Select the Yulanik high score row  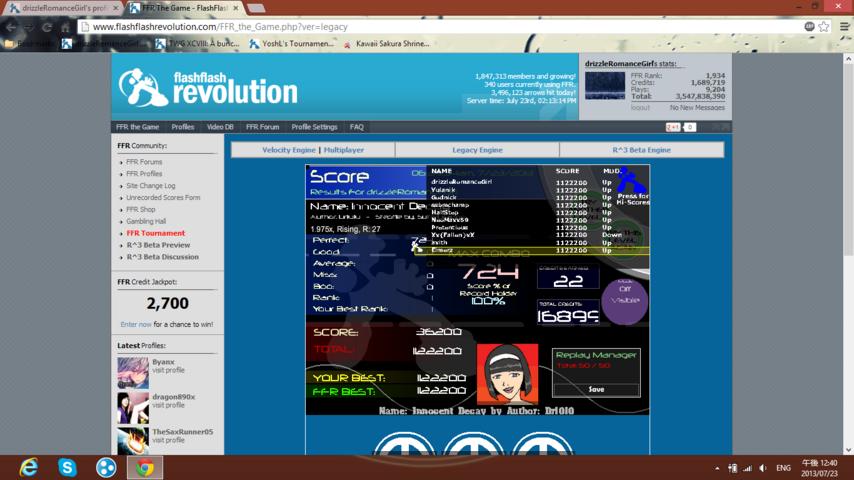(x=522, y=190)
